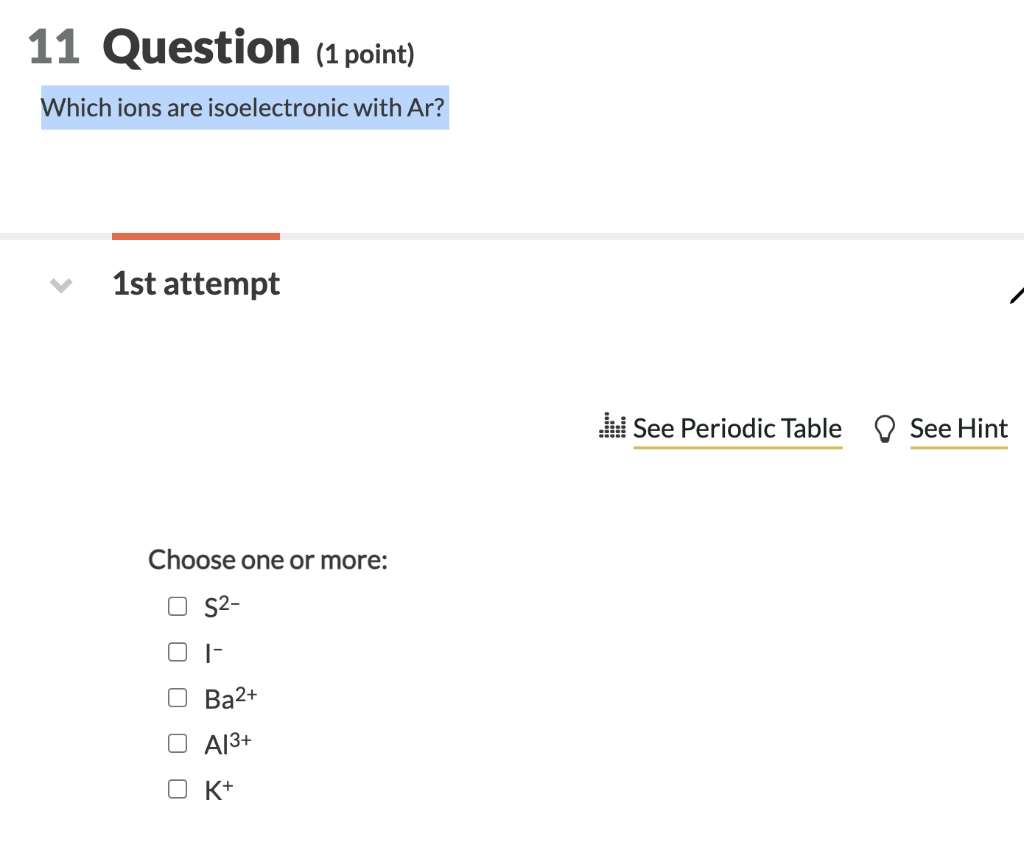This screenshot has height=856, width=1024.
Task: Select the K+ option label text
Action: coord(217,788)
